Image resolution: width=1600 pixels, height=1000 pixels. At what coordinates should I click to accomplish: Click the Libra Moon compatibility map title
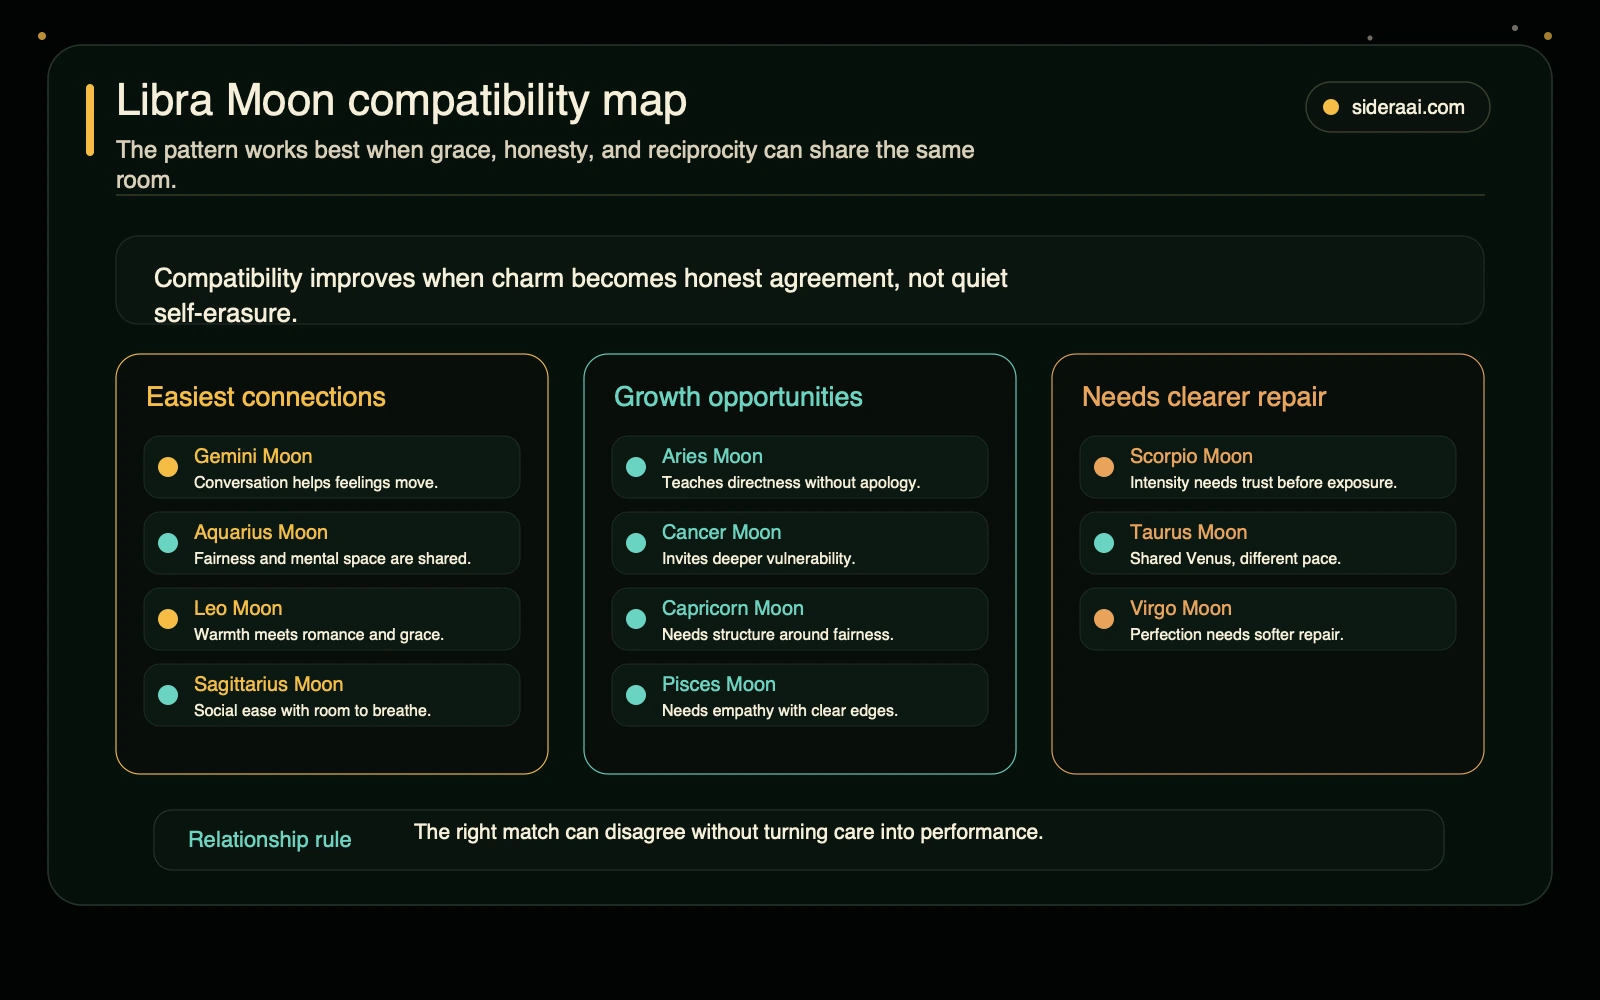[x=401, y=100]
